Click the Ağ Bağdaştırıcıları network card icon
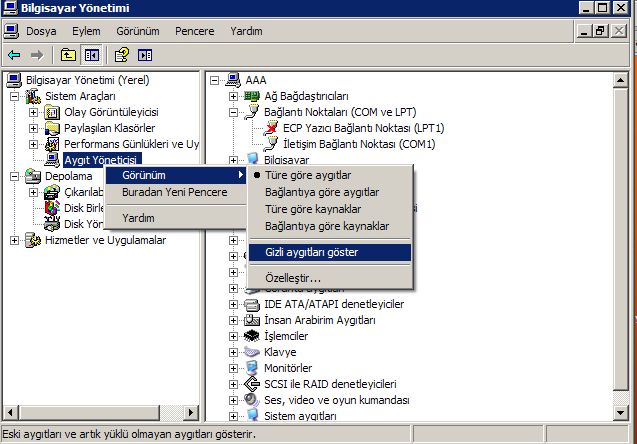This screenshot has height=444, width=637. 252,96
